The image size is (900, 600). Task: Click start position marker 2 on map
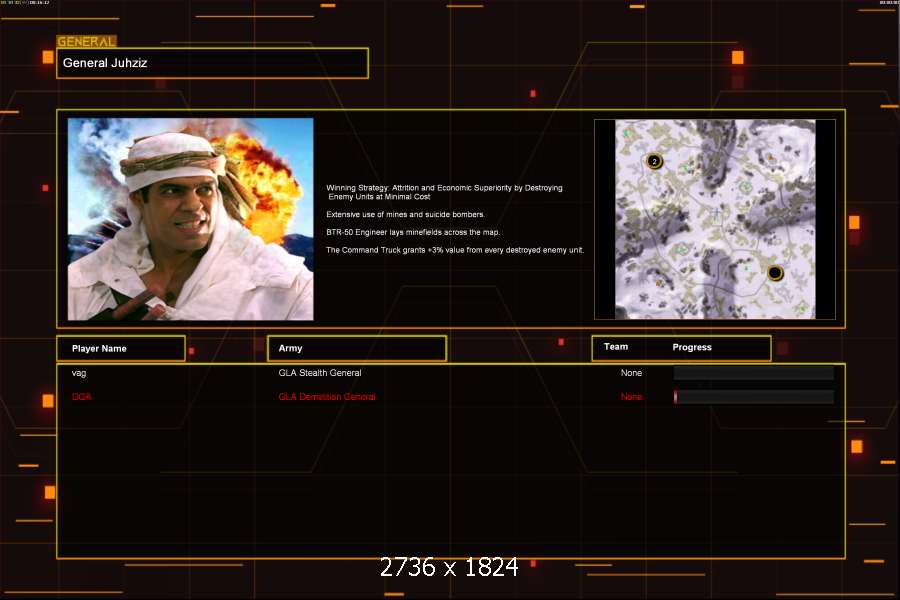(x=654, y=161)
